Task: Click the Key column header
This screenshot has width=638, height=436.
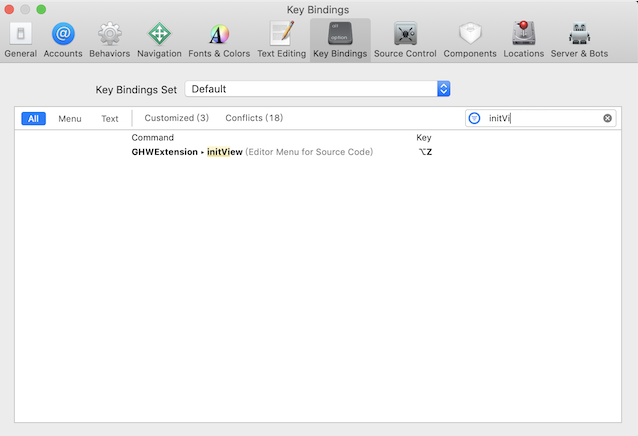Action: coord(424,137)
